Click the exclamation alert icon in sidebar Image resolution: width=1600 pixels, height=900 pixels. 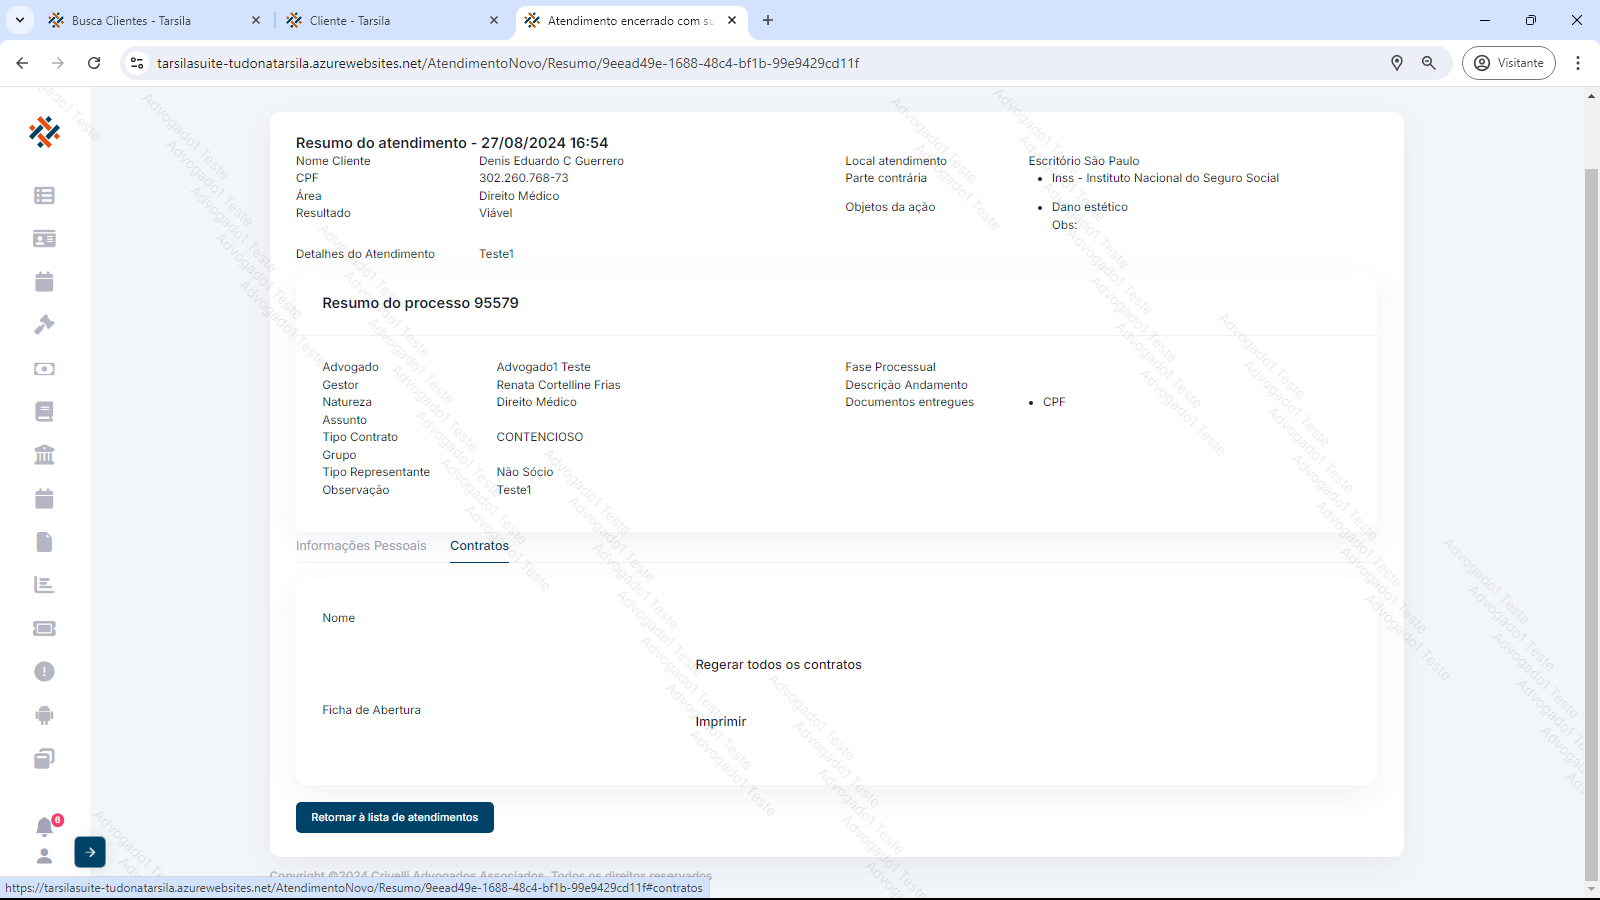pyautogui.click(x=44, y=672)
